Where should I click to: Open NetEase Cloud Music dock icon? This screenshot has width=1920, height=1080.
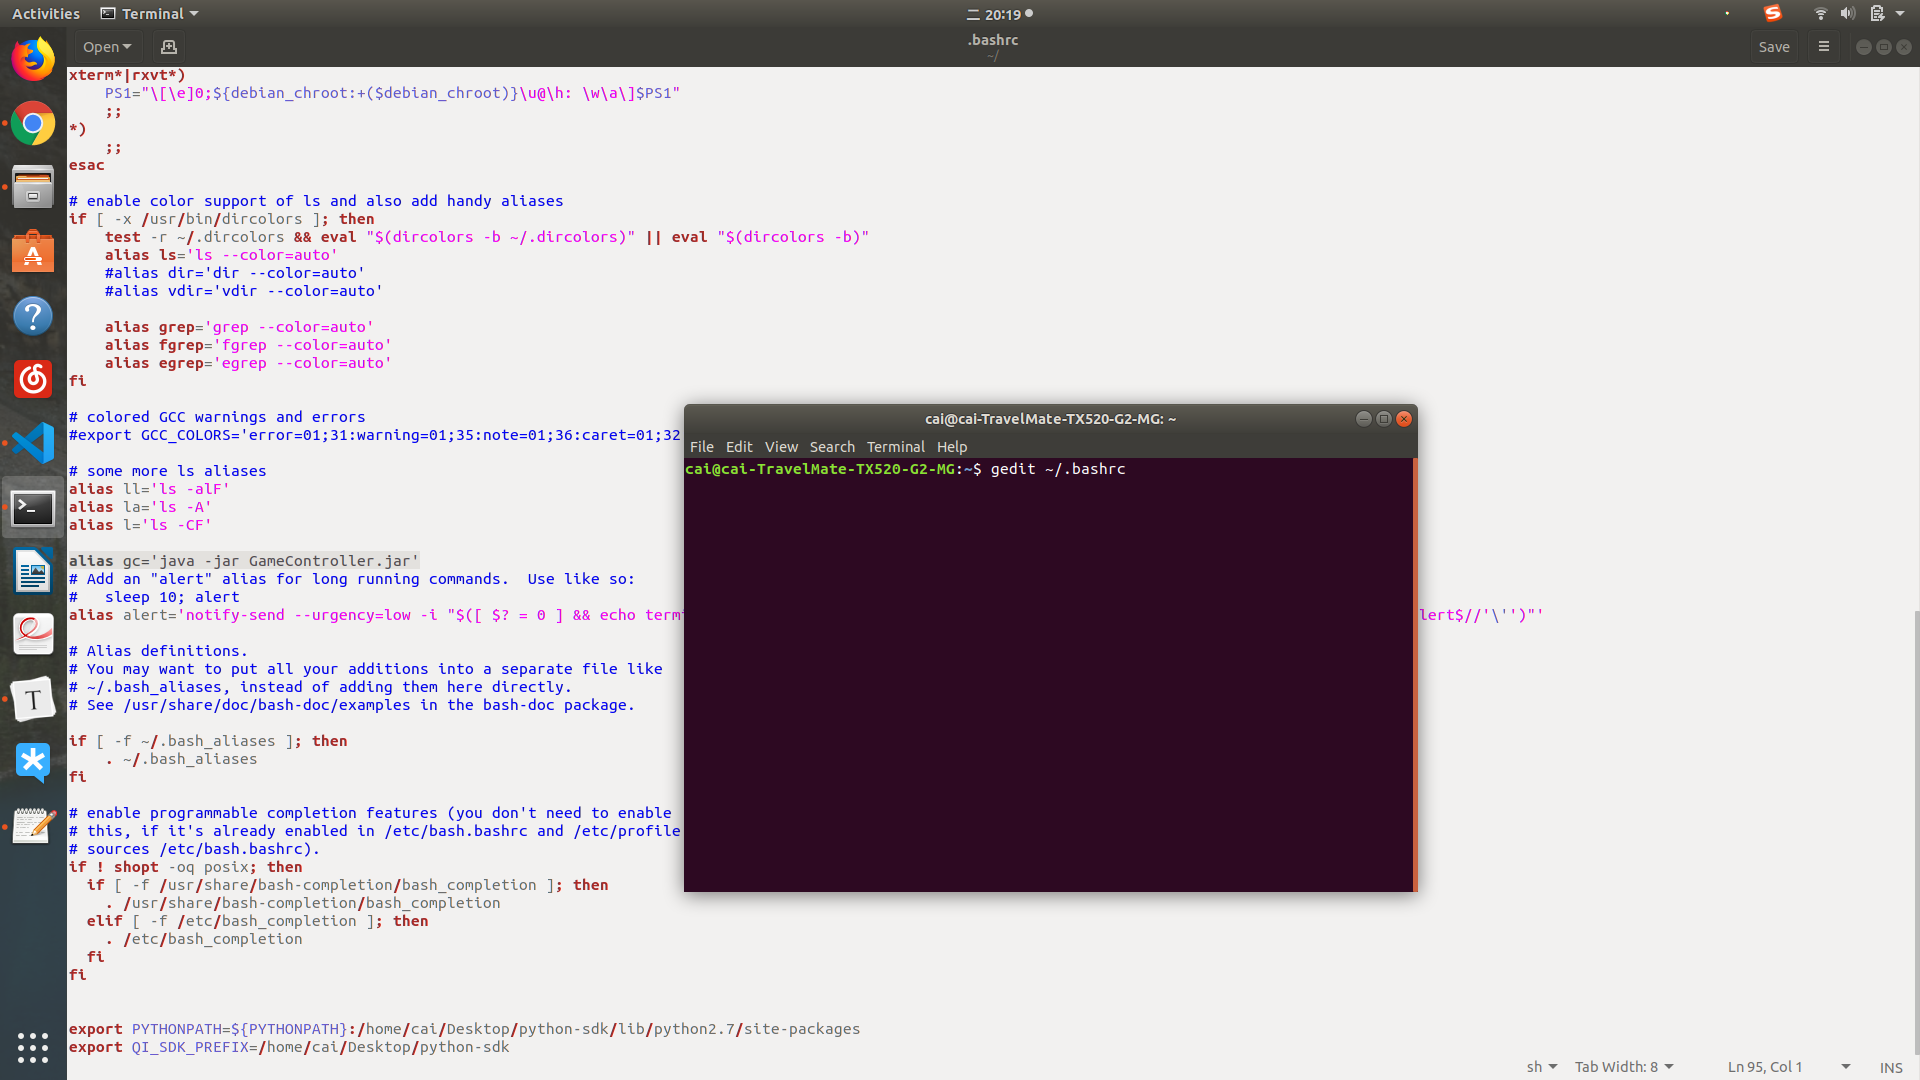click(33, 379)
